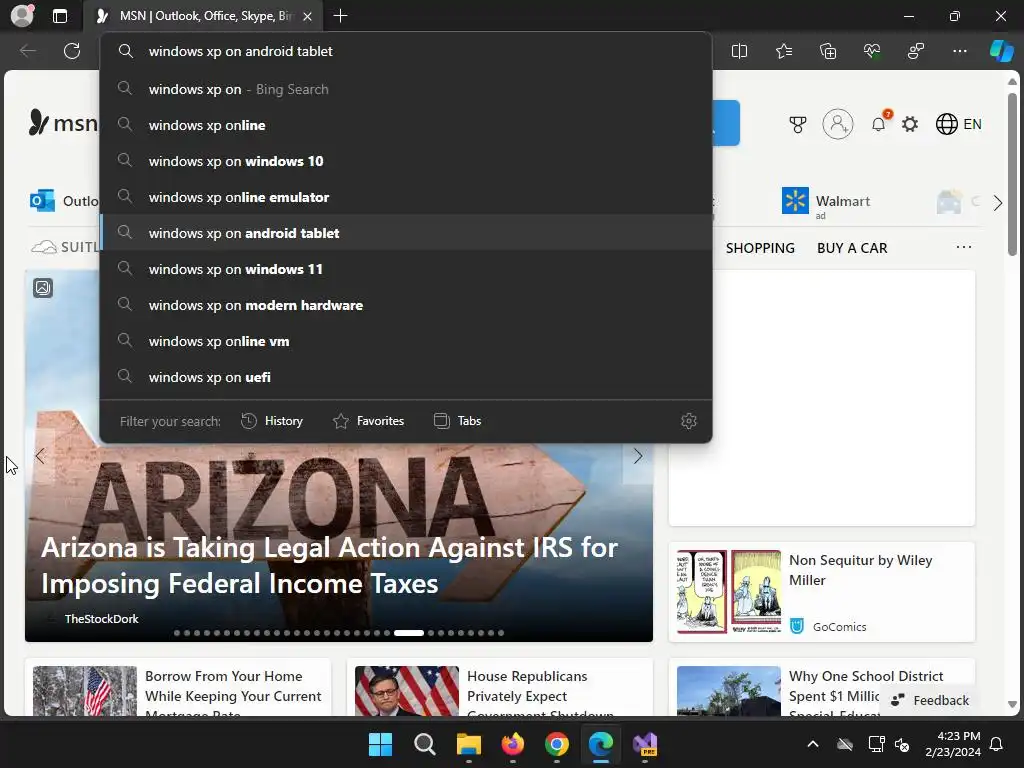Viewport: 1024px width, 768px height.
Task: Open Favorites star icon in toolbar
Action: (784, 51)
